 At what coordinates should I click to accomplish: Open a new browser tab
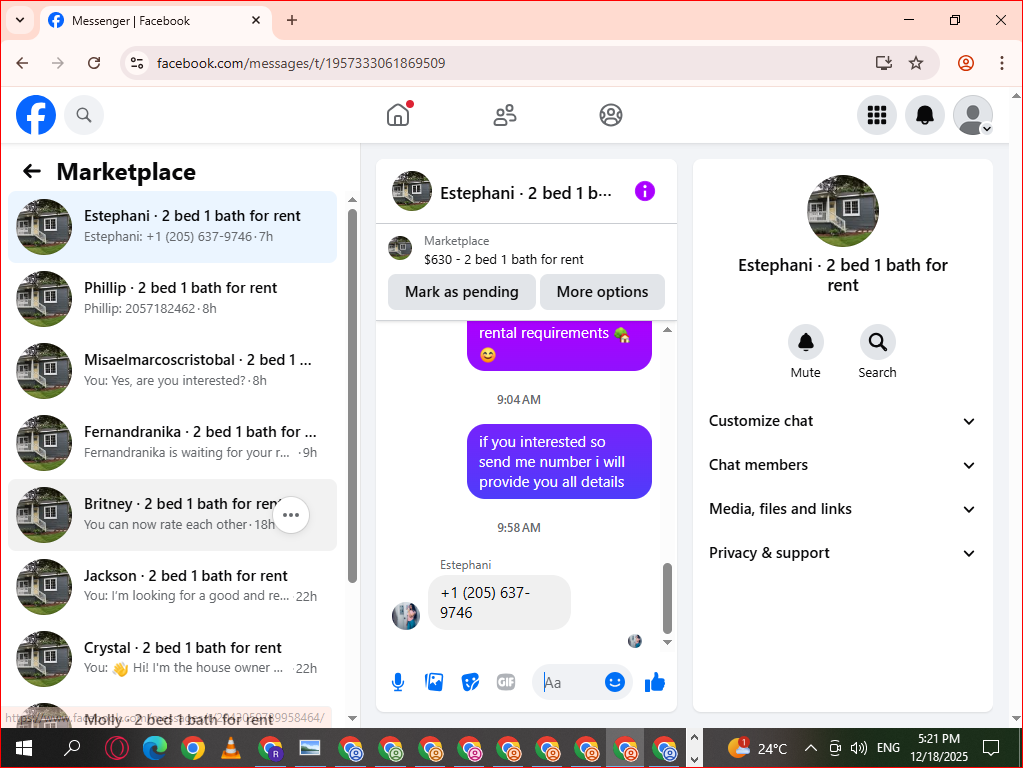(x=292, y=20)
